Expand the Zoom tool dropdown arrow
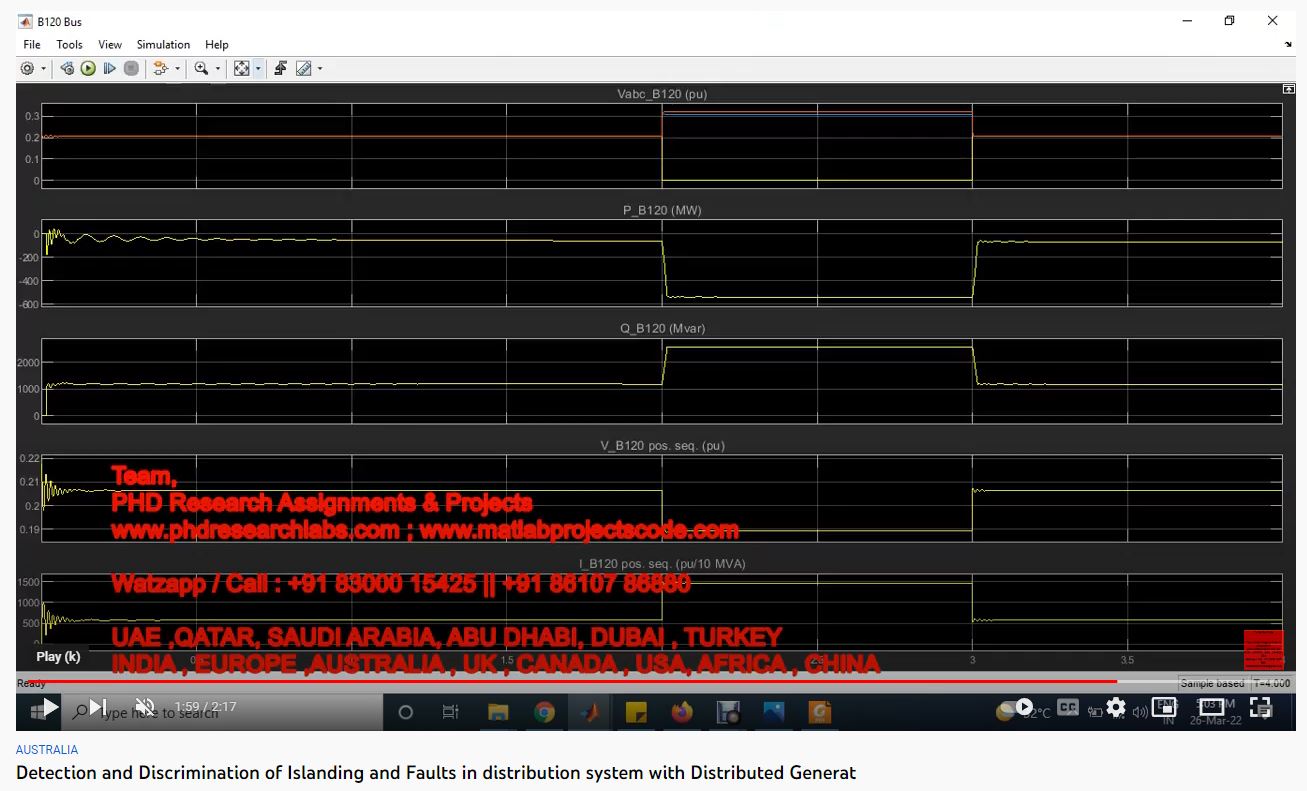 (x=217, y=69)
